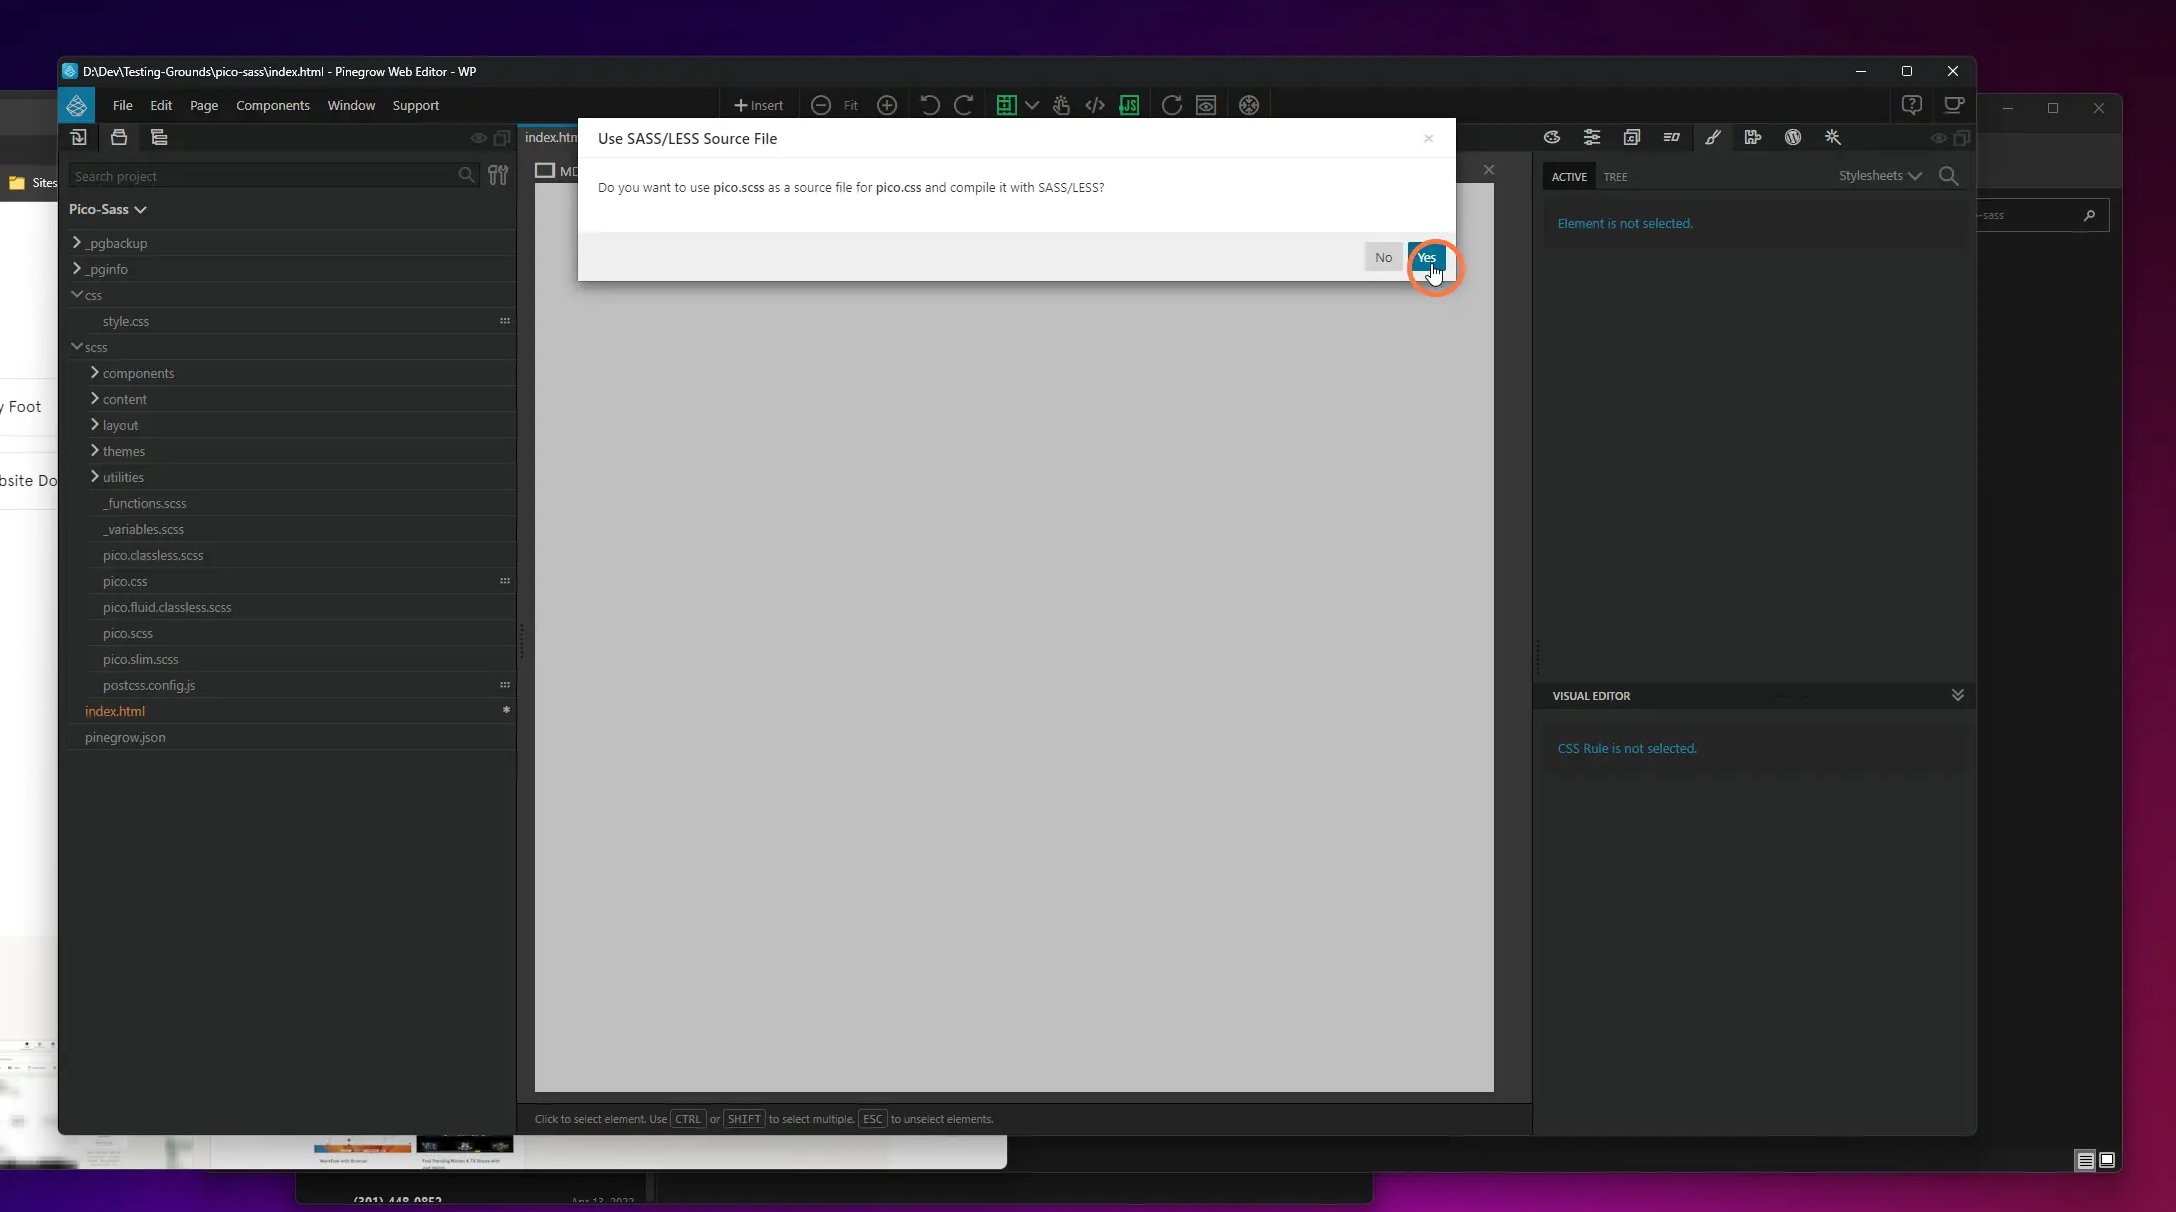This screenshot has width=2176, height=1212.
Task: Toggle the green JS scripts icon
Action: (1129, 105)
